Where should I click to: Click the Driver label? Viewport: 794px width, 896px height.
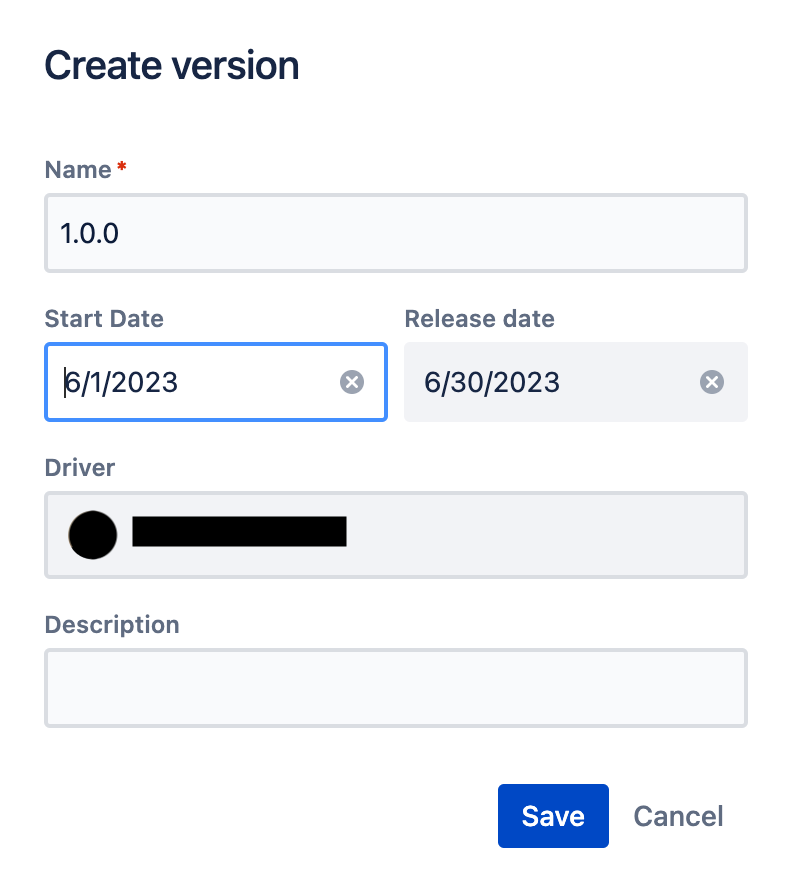pos(80,467)
